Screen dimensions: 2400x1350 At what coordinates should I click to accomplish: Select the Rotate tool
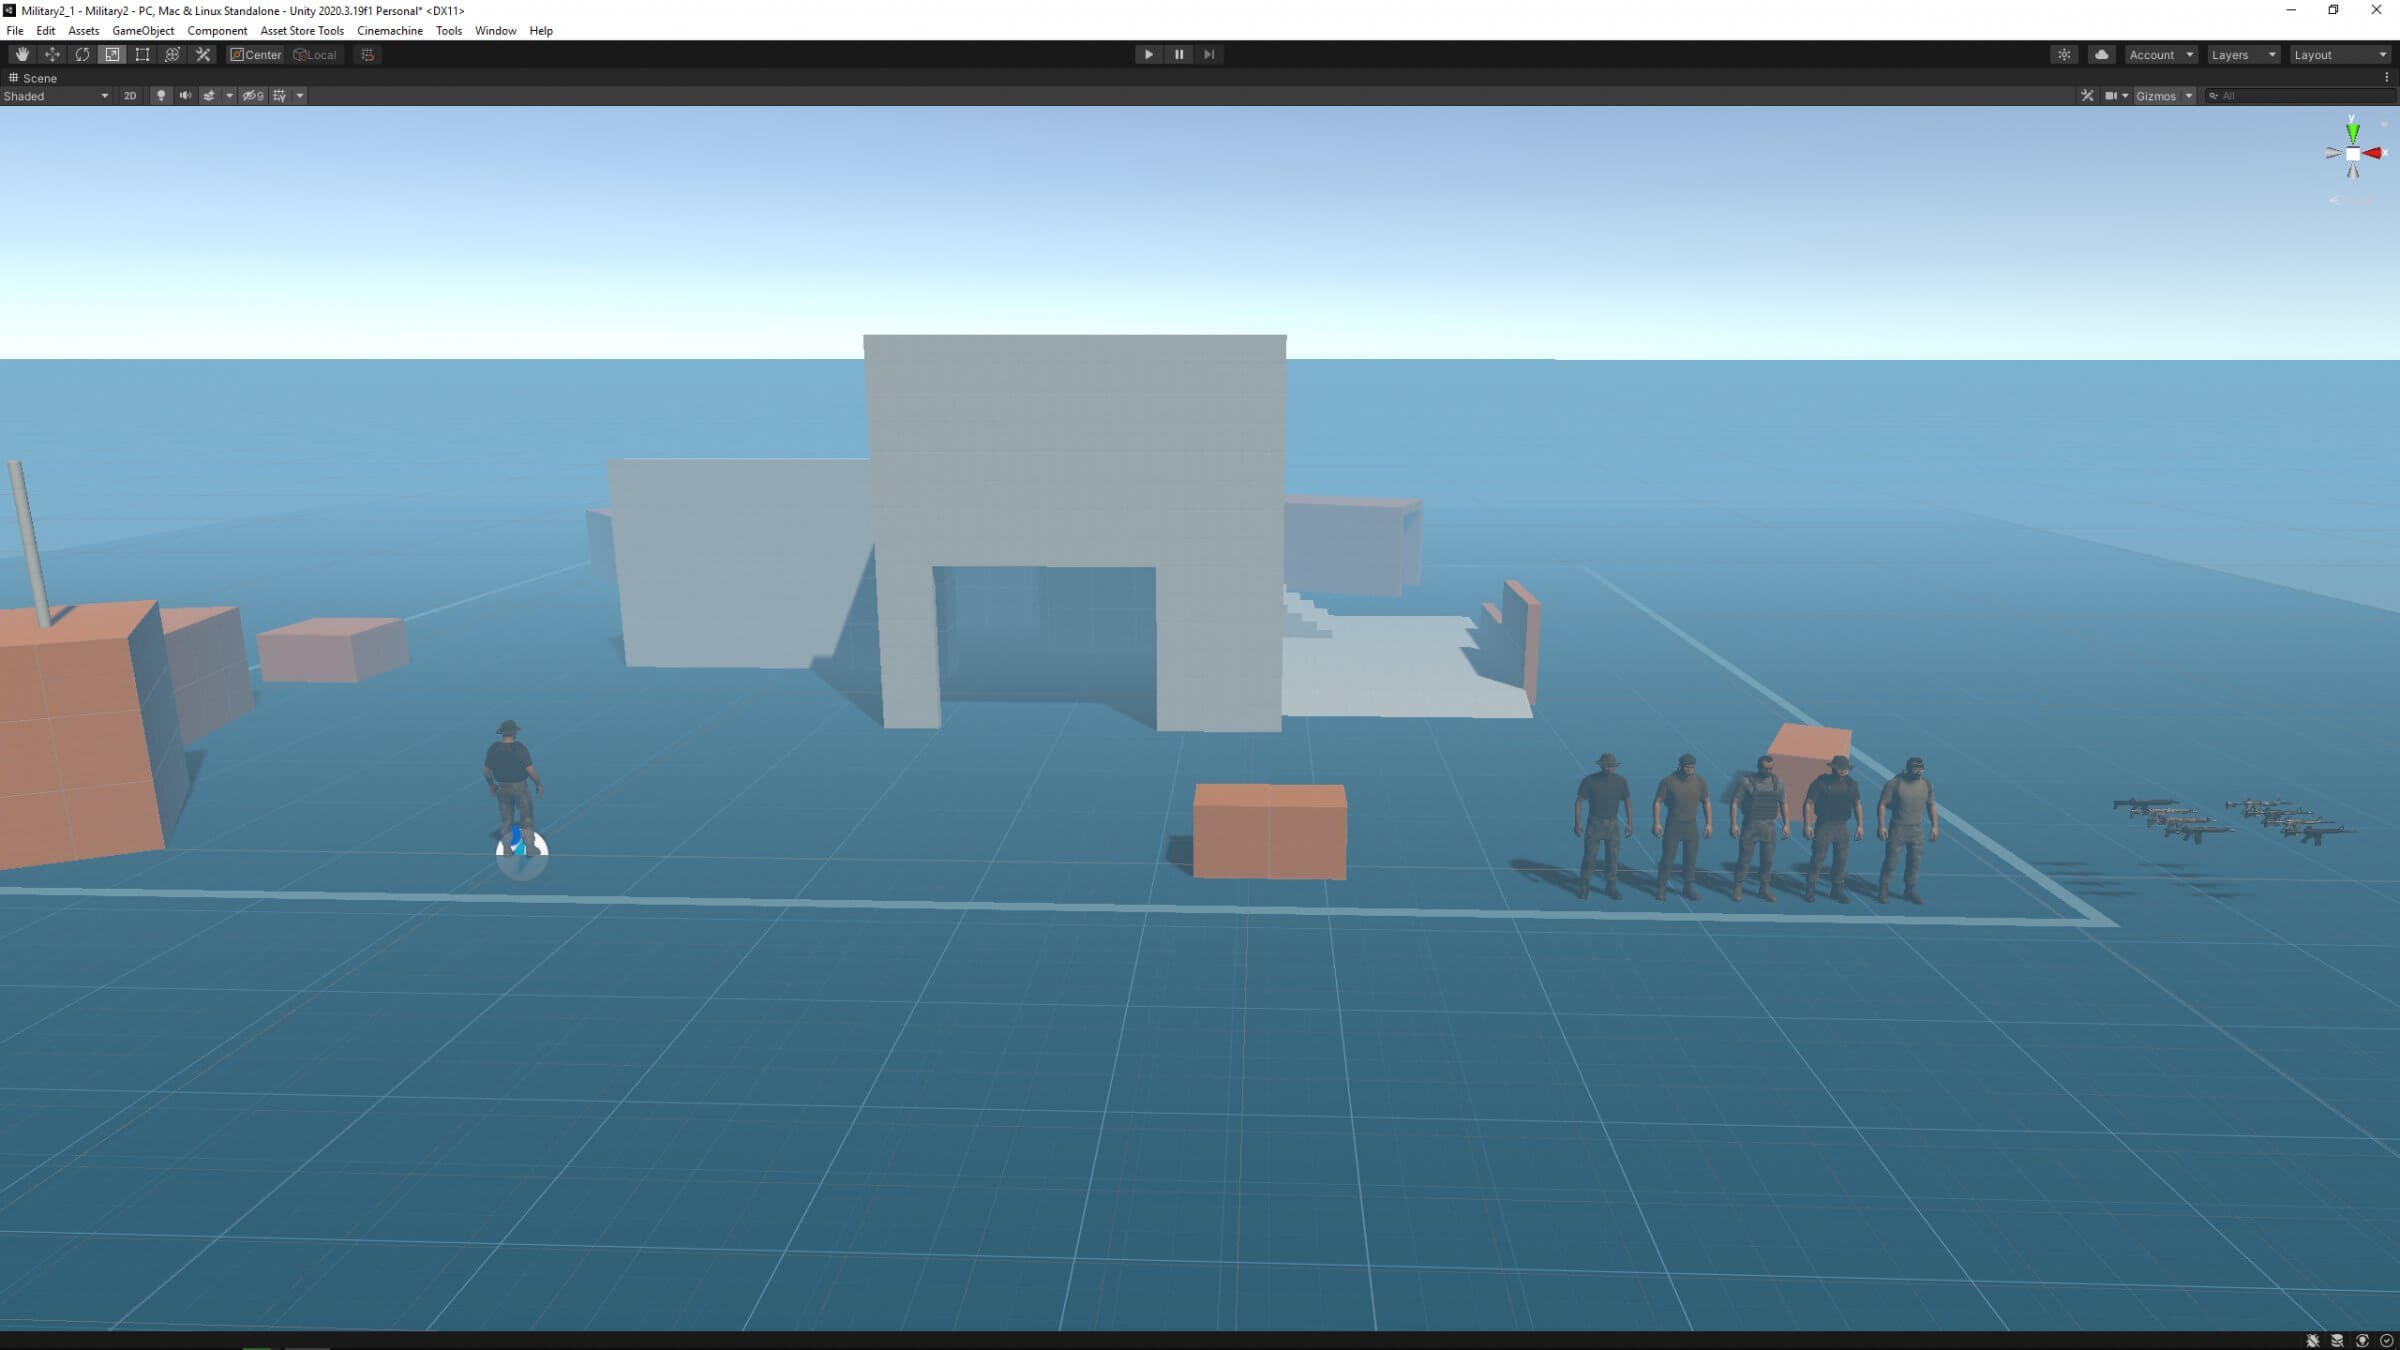click(82, 55)
